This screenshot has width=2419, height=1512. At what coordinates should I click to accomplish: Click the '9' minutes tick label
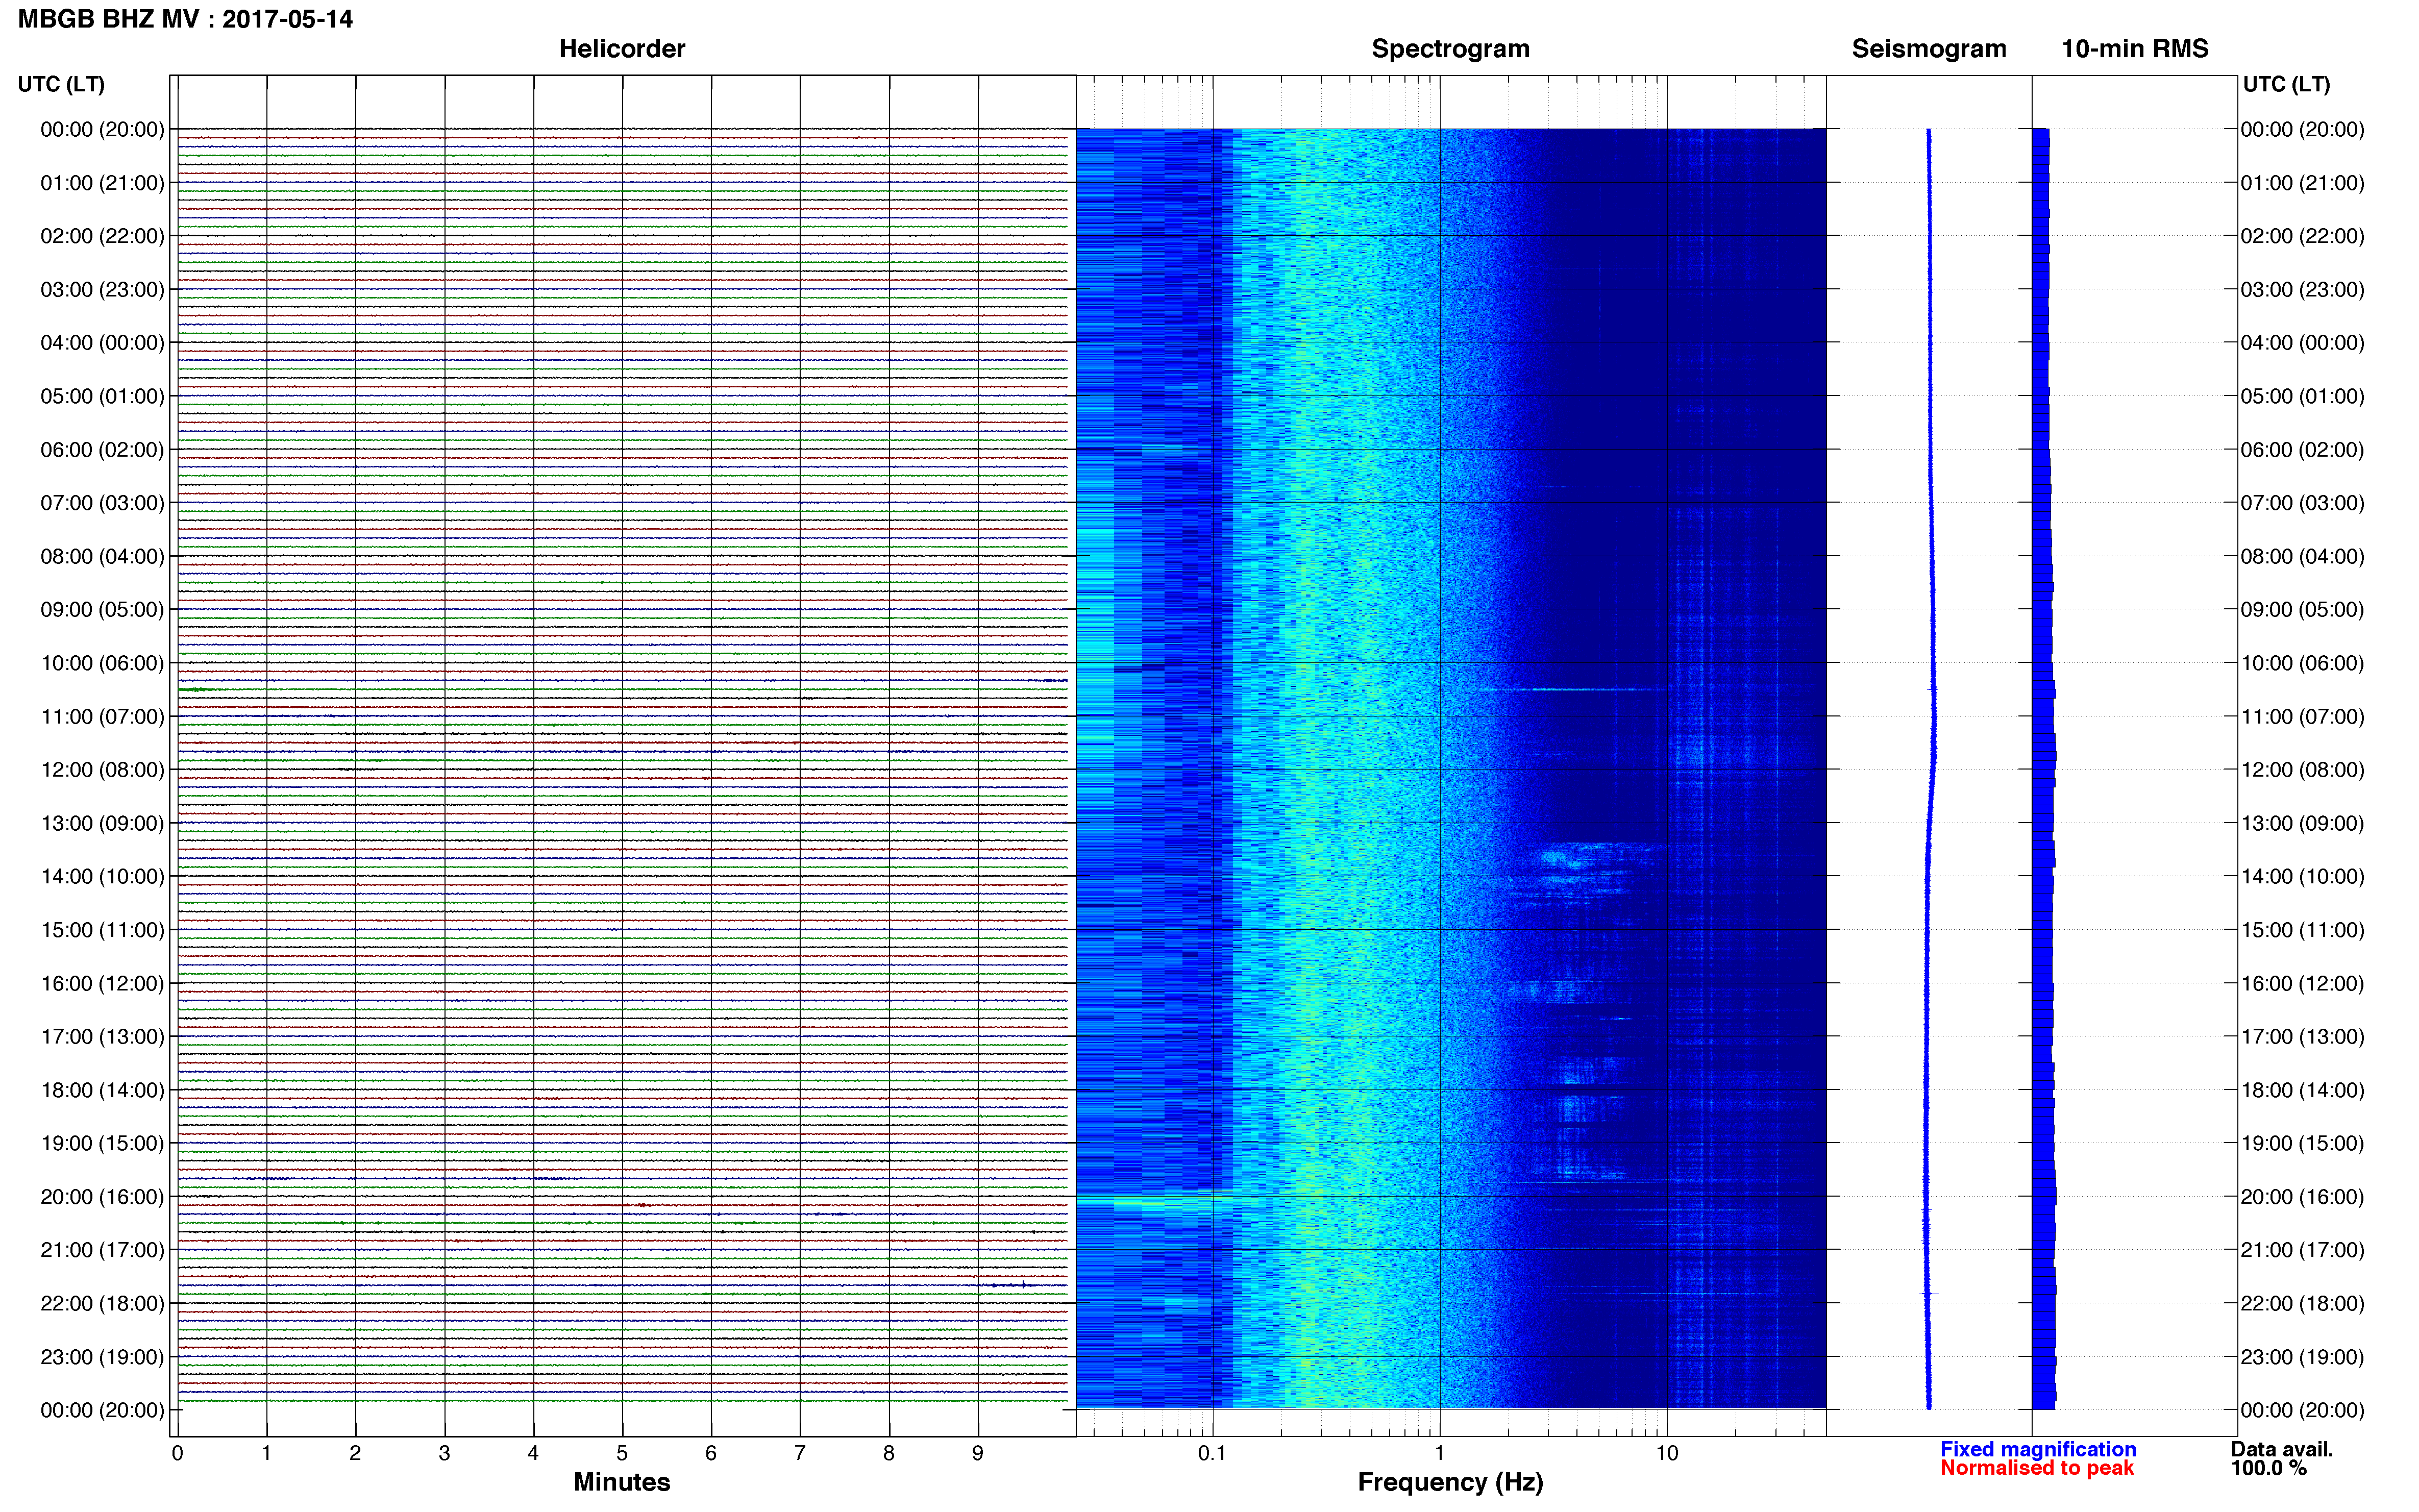978,1453
